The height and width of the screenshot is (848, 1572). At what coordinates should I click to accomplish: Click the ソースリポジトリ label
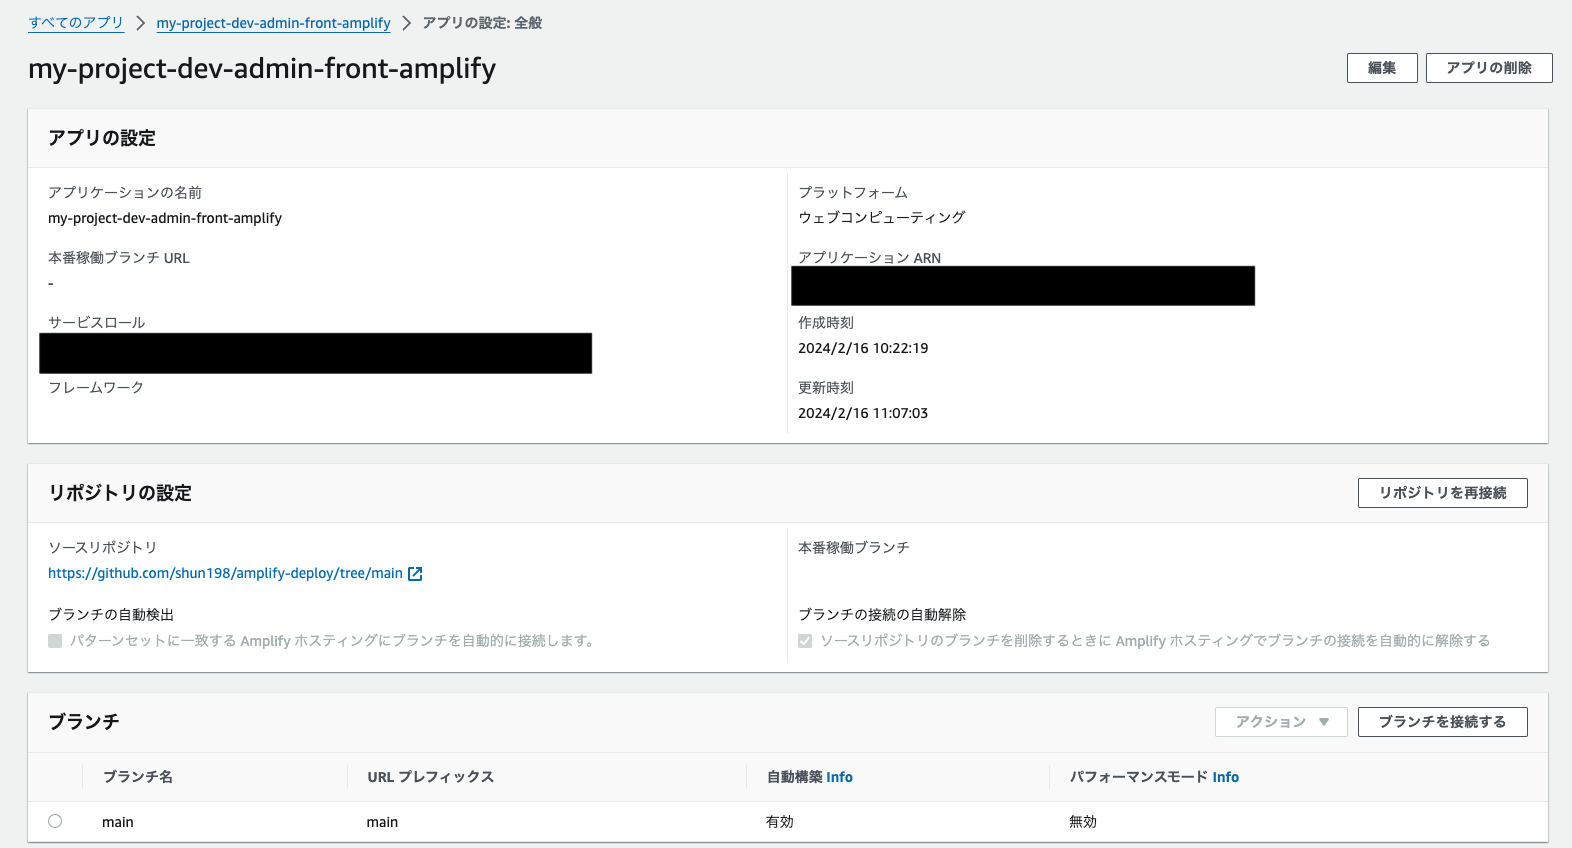point(103,548)
